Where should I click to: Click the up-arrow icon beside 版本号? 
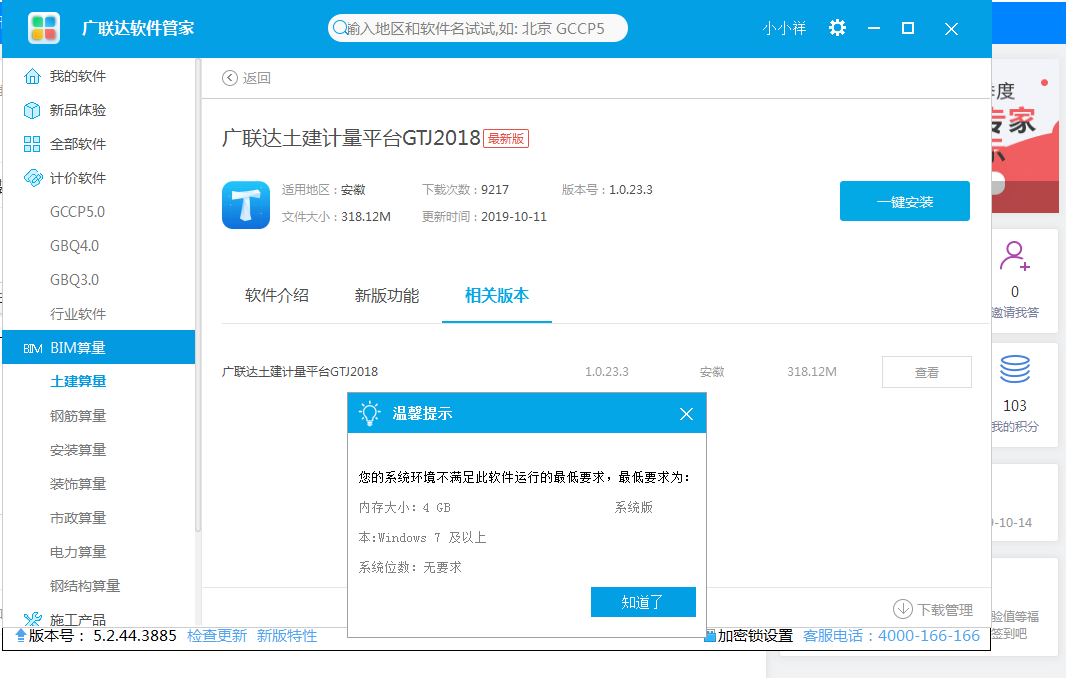[20, 635]
